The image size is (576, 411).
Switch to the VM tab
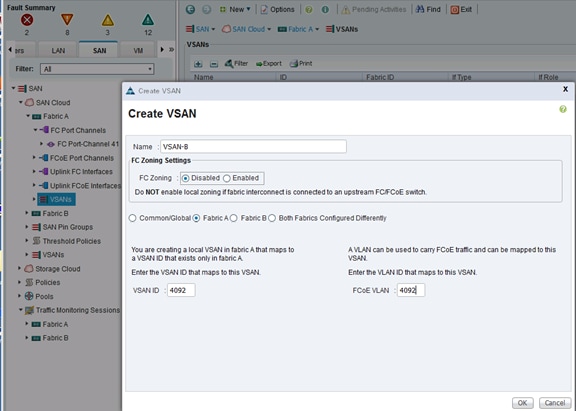[x=138, y=51]
